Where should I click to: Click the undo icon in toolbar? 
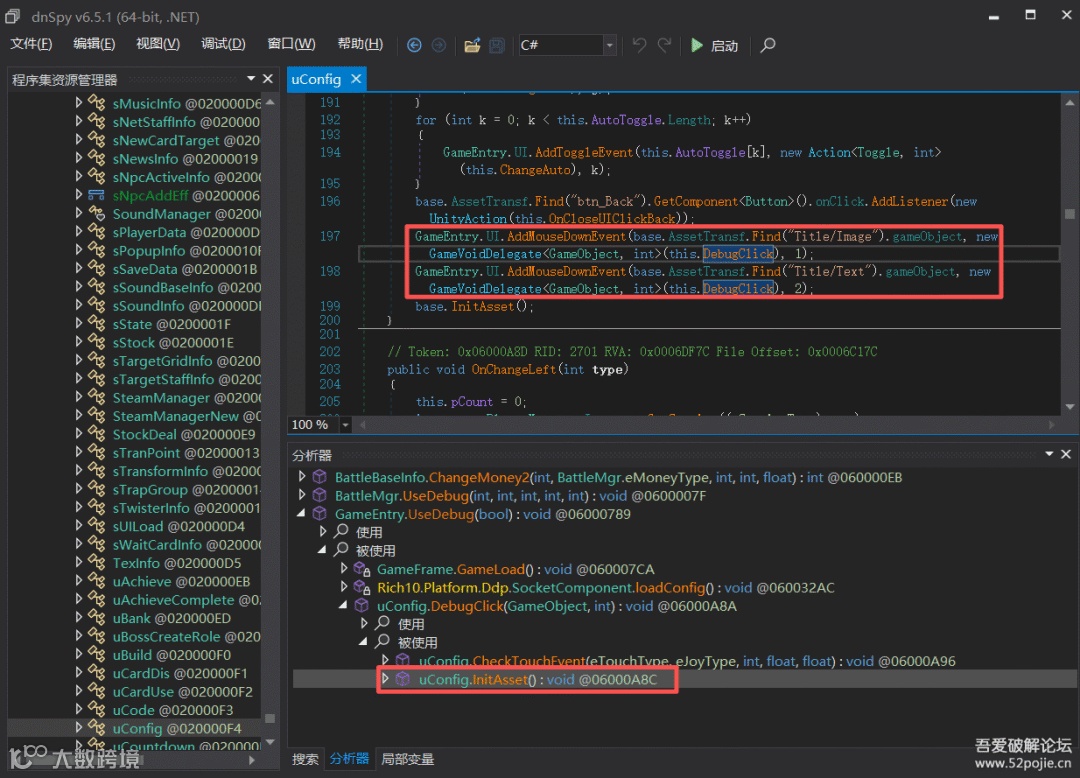click(639, 45)
